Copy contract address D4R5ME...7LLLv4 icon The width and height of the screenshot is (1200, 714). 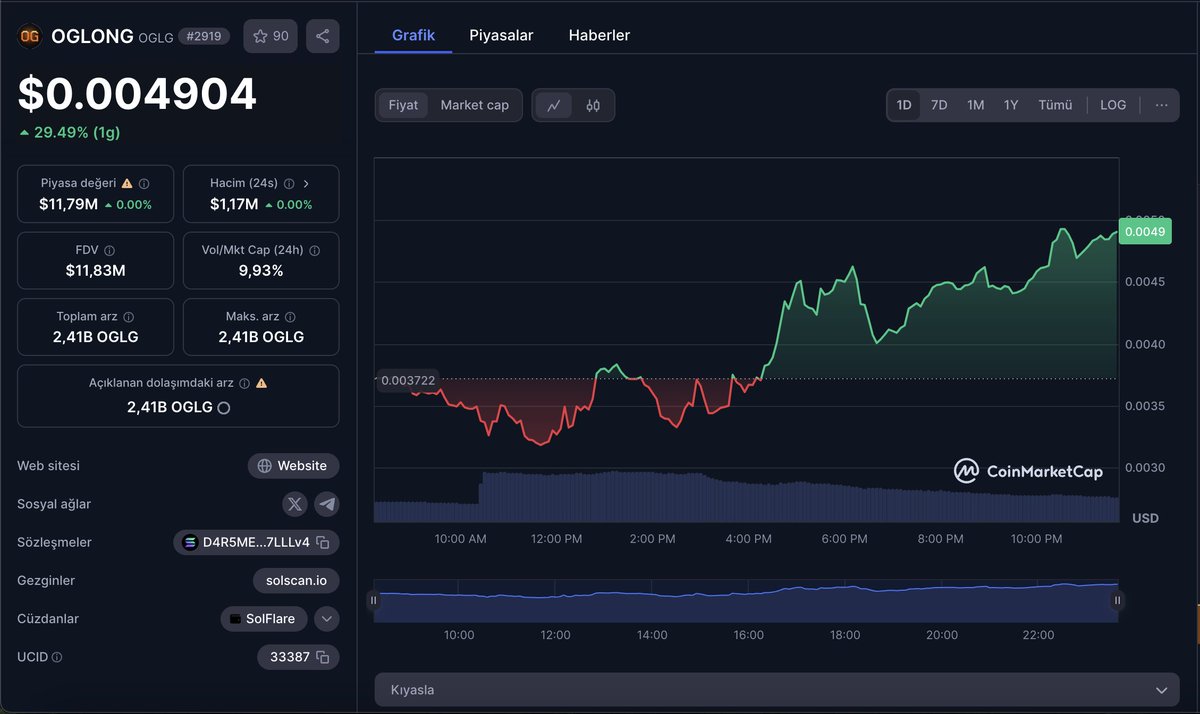[323, 543]
